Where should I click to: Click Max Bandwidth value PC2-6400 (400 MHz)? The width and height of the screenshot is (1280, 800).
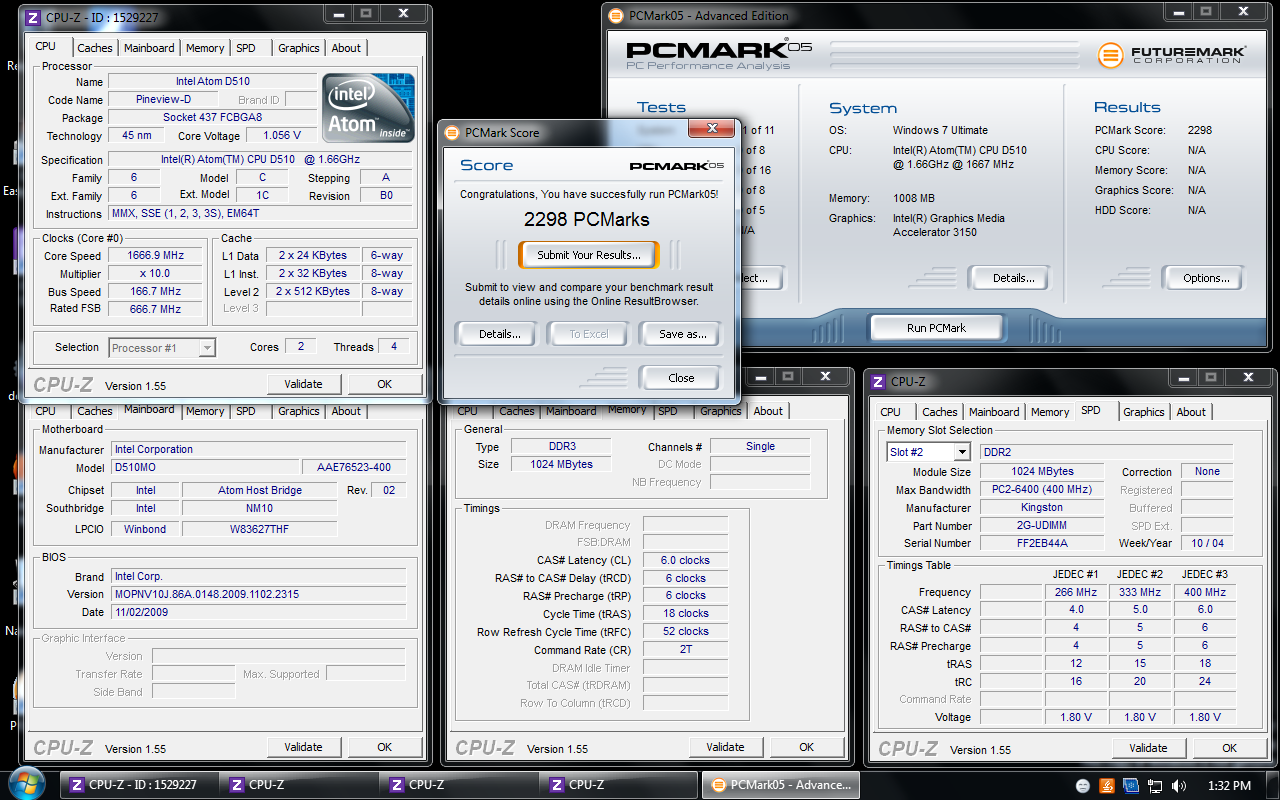(1042, 490)
